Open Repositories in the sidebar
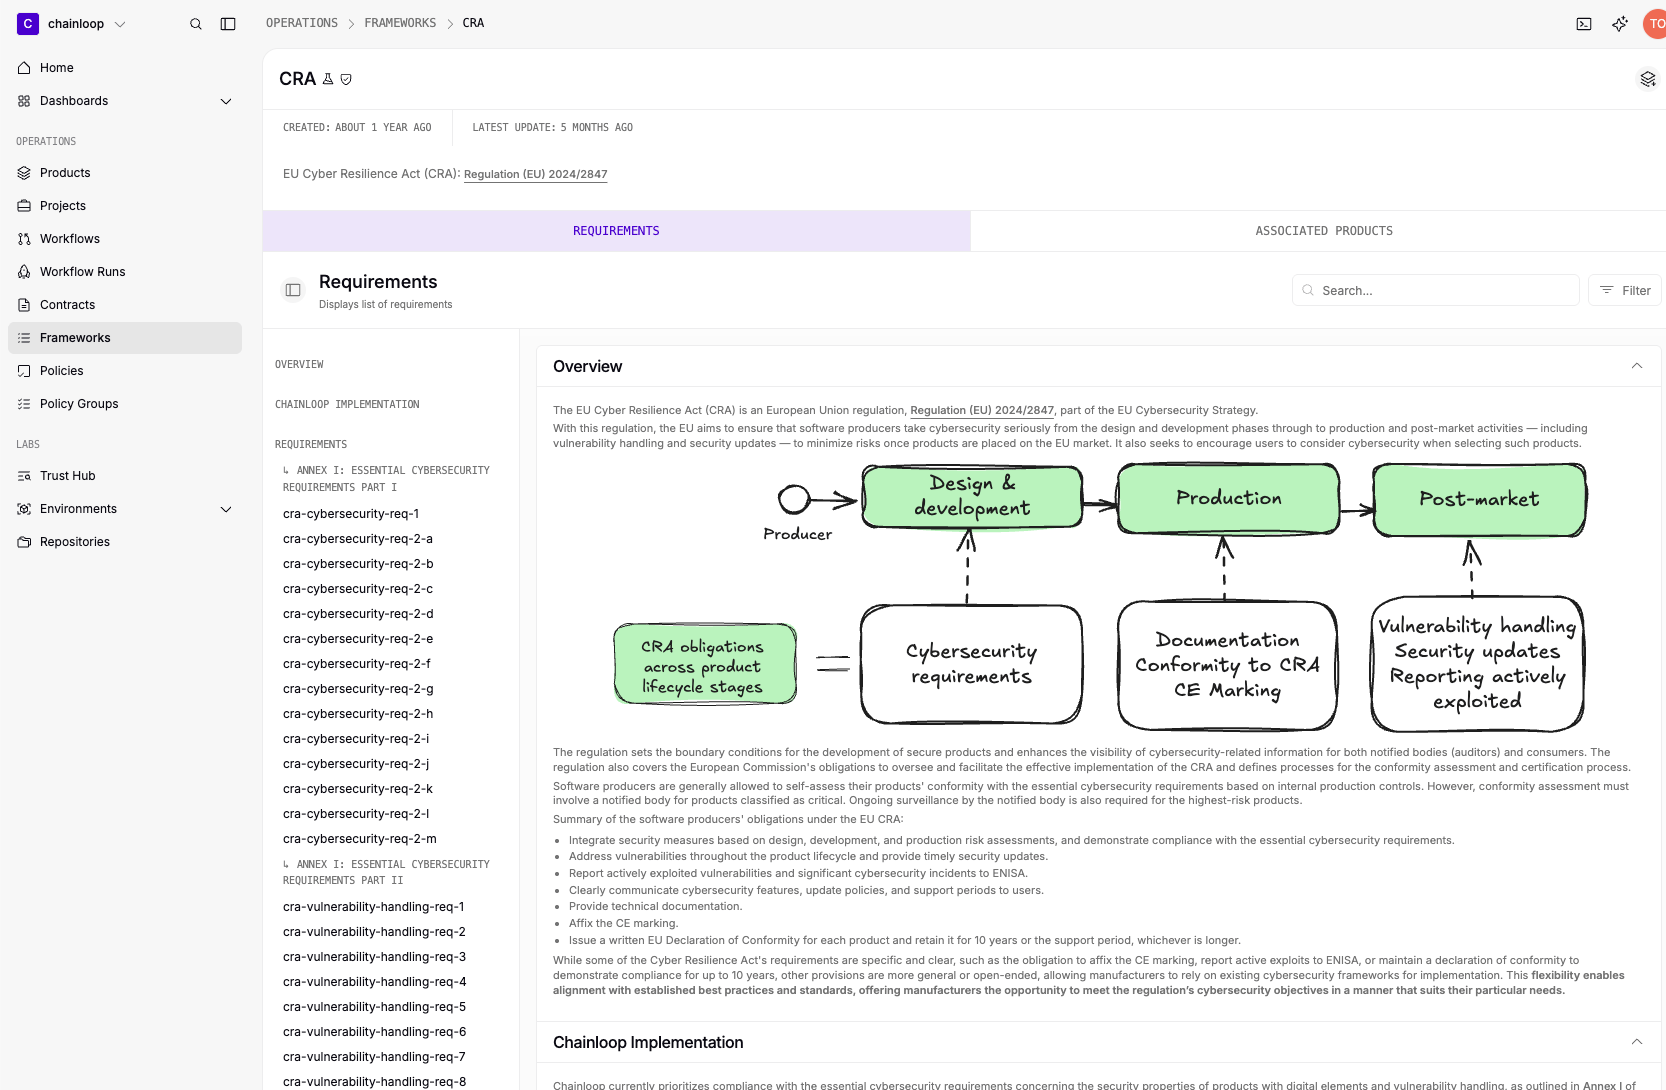1666x1090 pixels. pyautogui.click(x=125, y=542)
